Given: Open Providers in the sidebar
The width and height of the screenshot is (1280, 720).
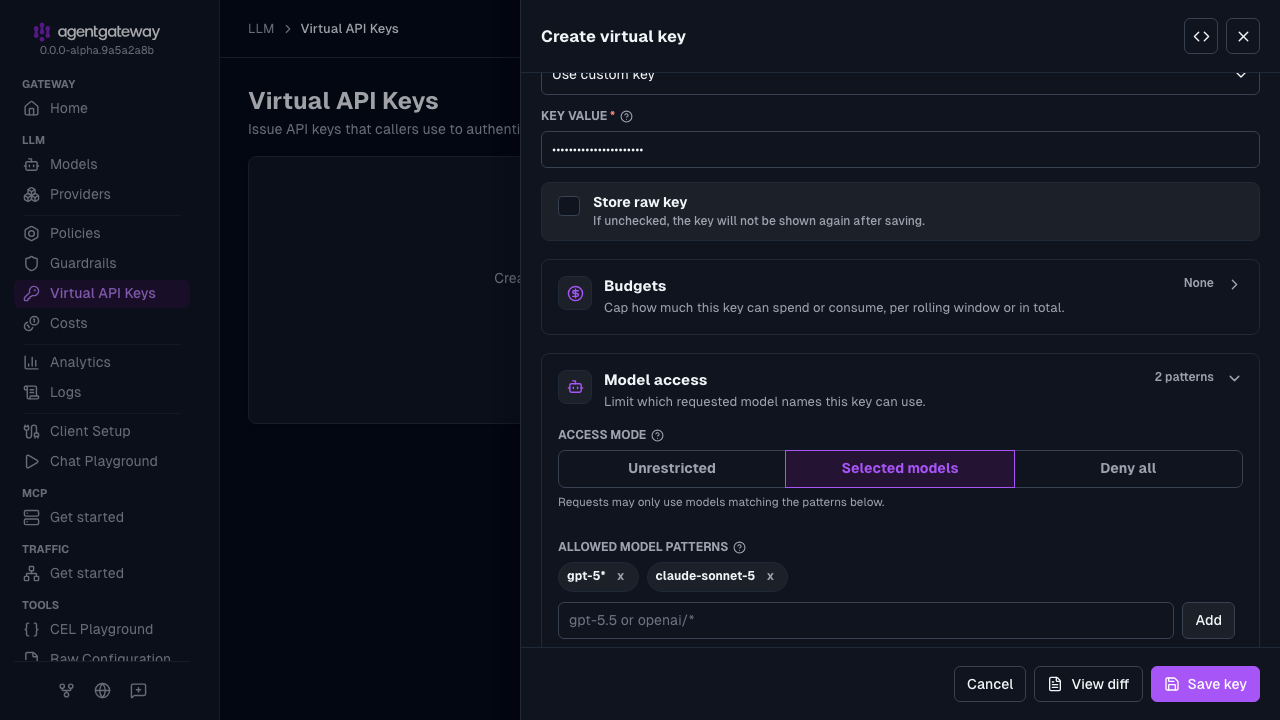Looking at the screenshot, I should (102, 194).
